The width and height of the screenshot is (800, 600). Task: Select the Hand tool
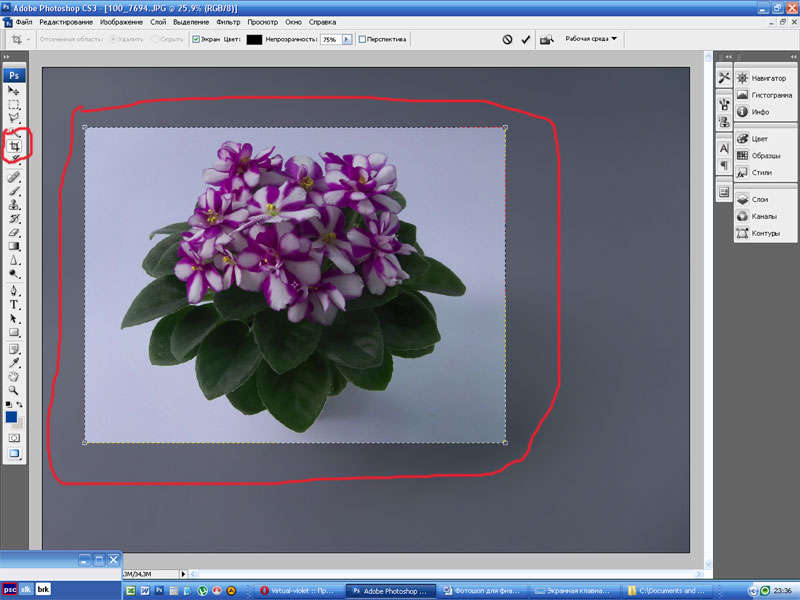coord(15,377)
